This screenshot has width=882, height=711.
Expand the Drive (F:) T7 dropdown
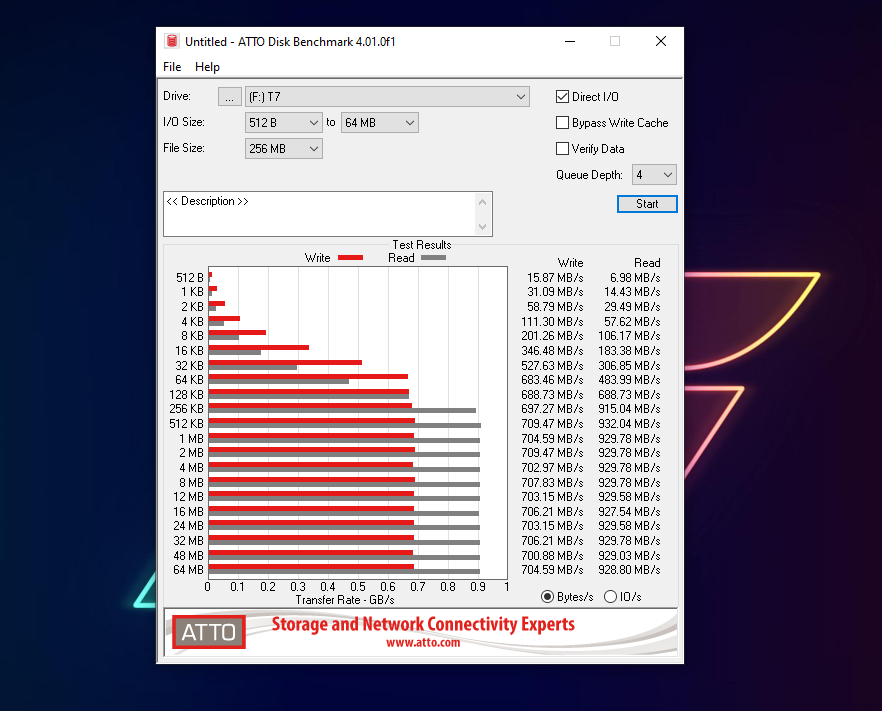click(x=387, y=97)
